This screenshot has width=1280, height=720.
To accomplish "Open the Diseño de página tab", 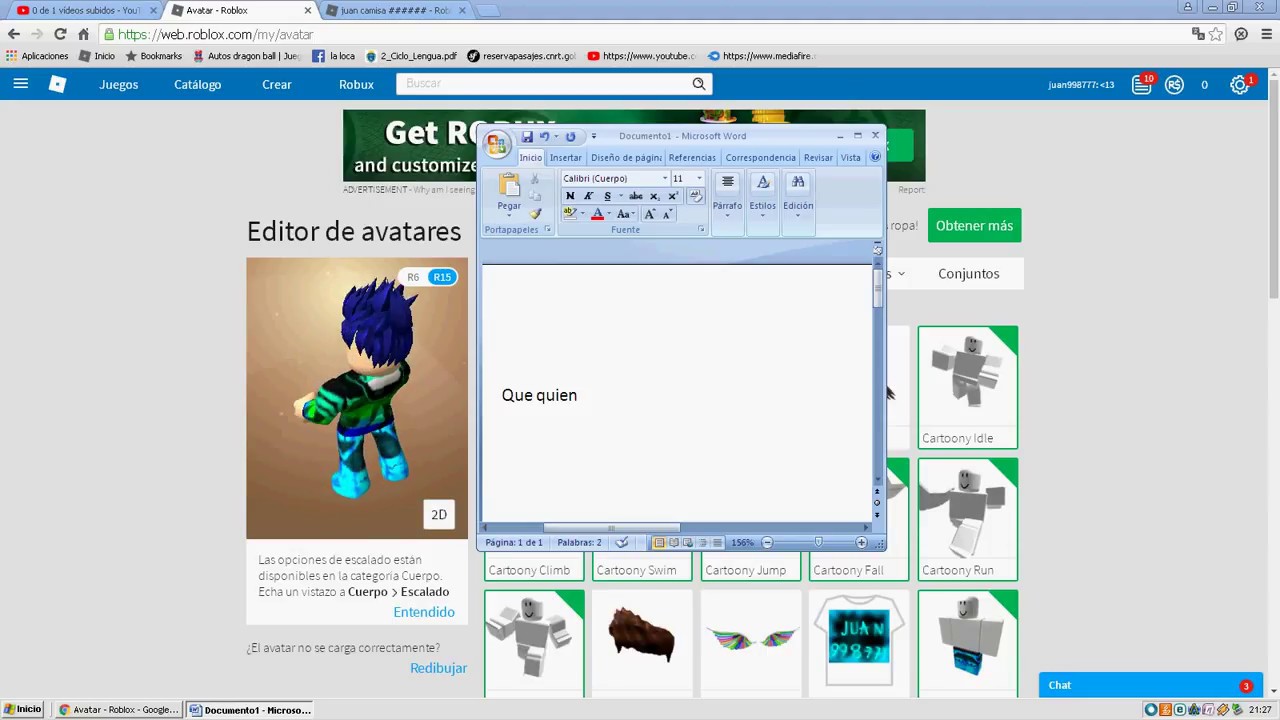I will (626, 158).
